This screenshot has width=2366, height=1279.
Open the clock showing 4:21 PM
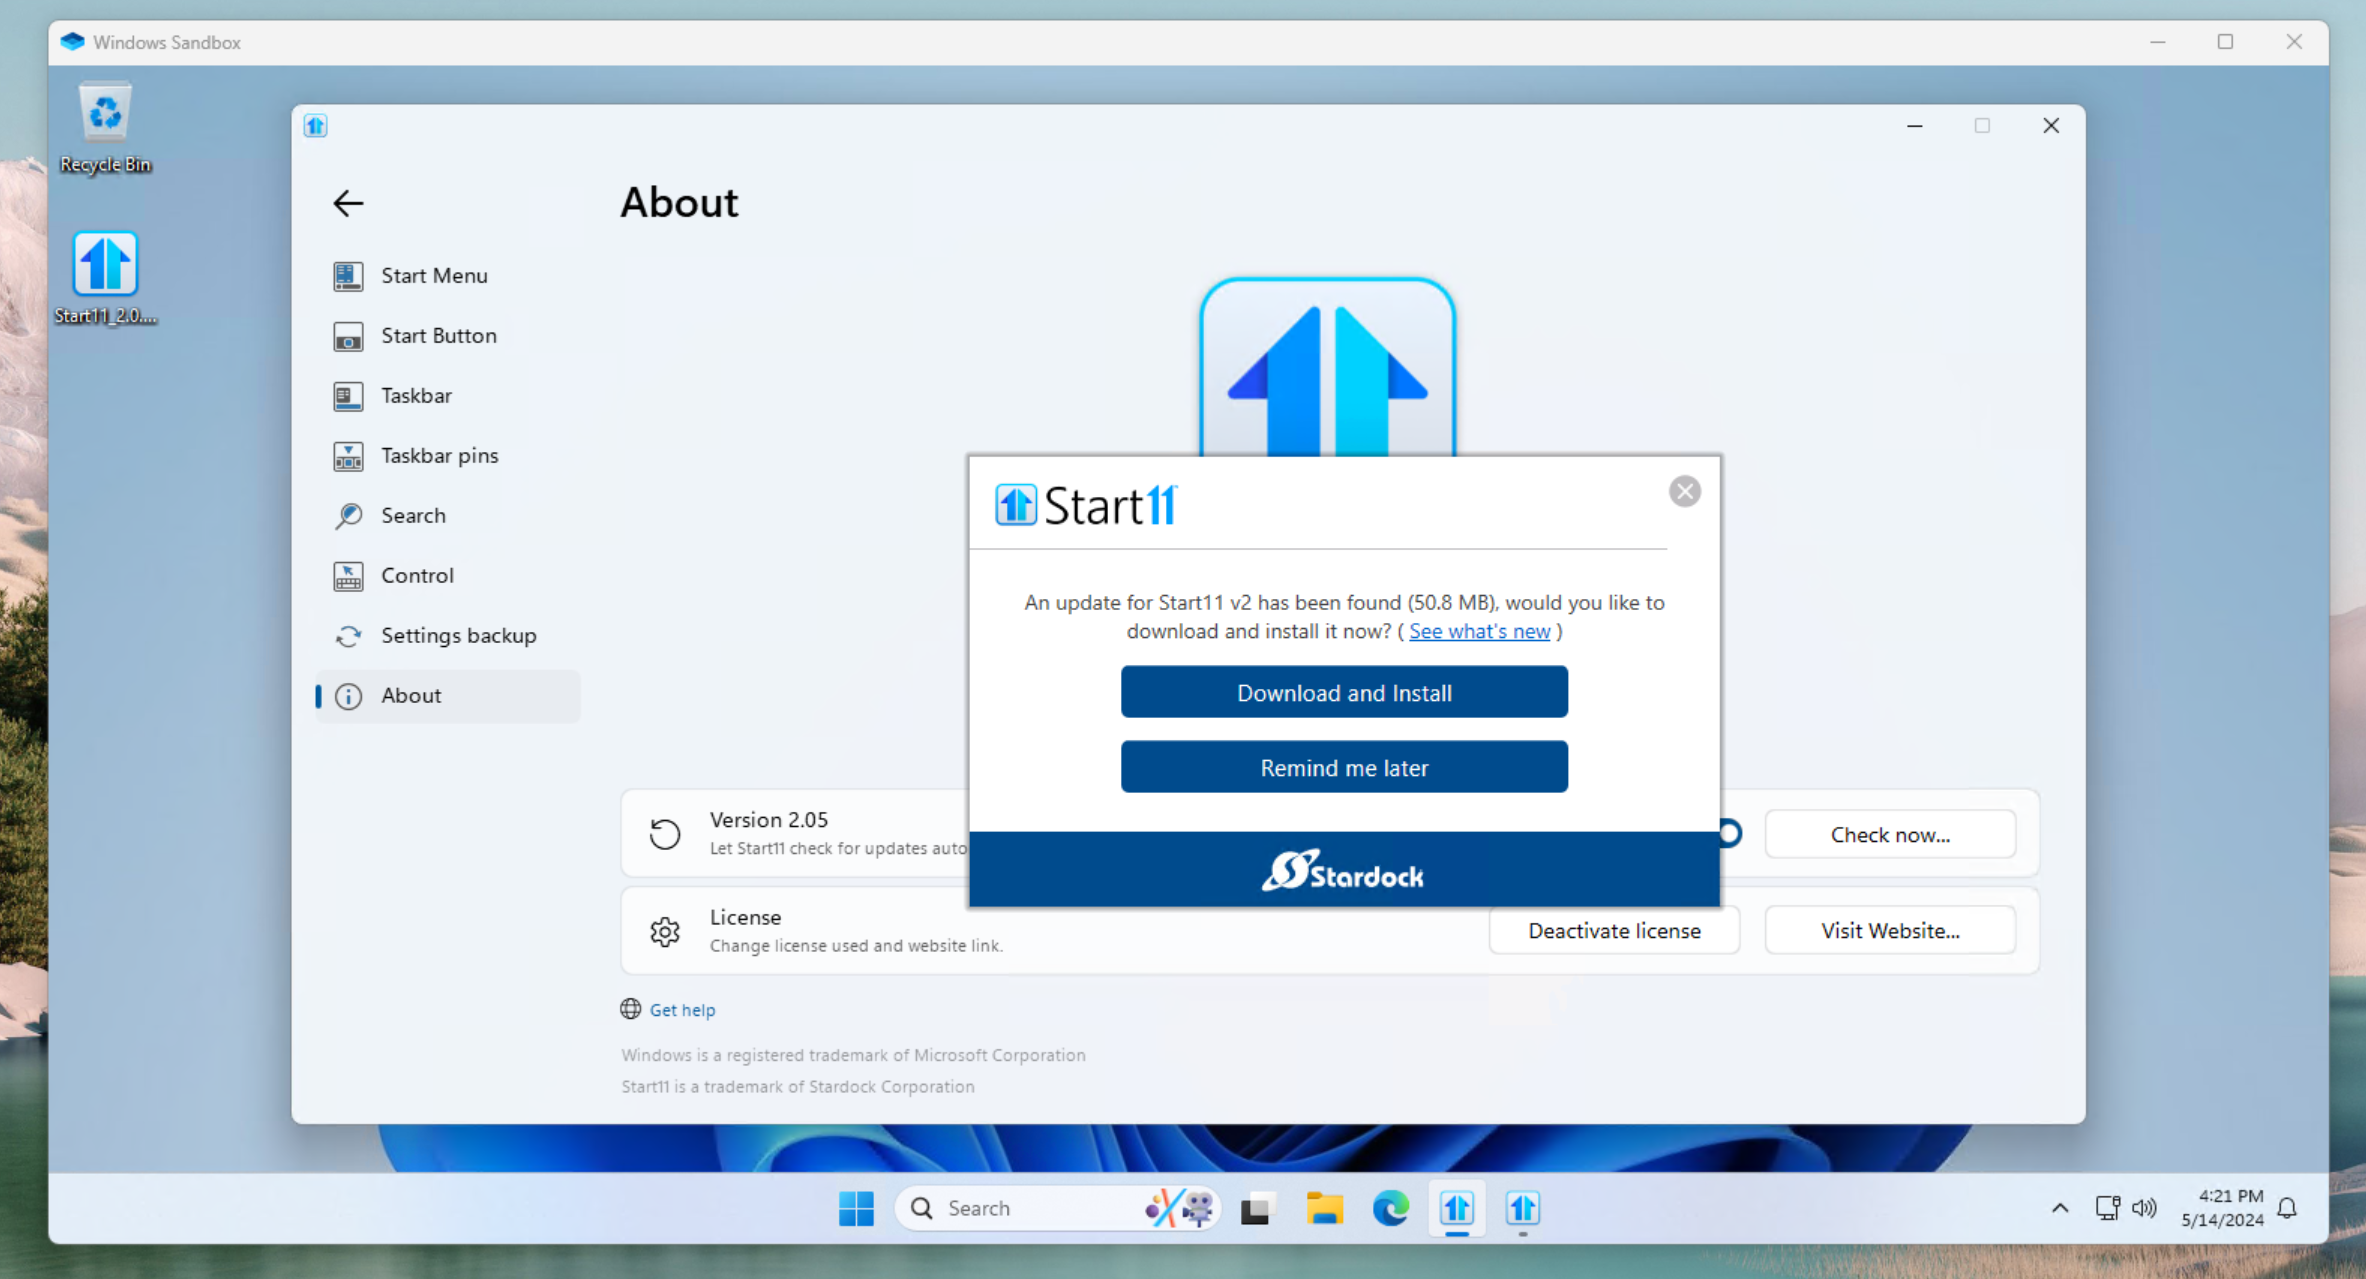pos(2222,1208)
